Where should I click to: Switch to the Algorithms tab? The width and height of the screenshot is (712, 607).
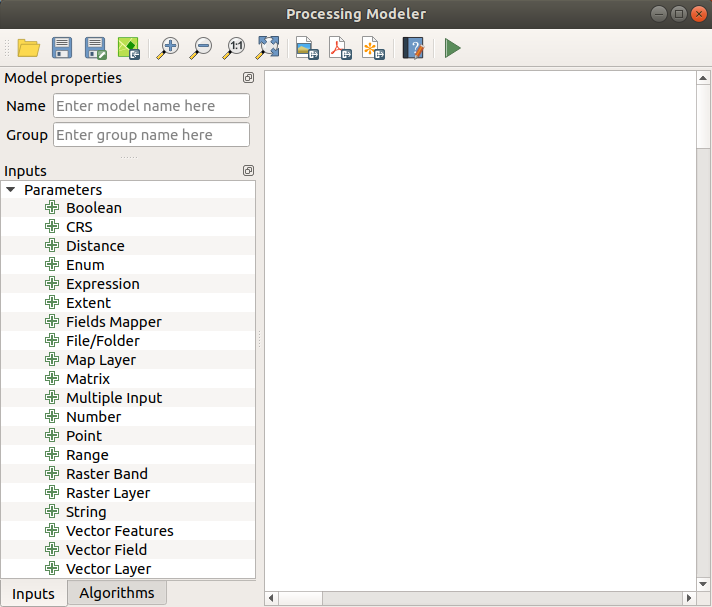[117, 593]
